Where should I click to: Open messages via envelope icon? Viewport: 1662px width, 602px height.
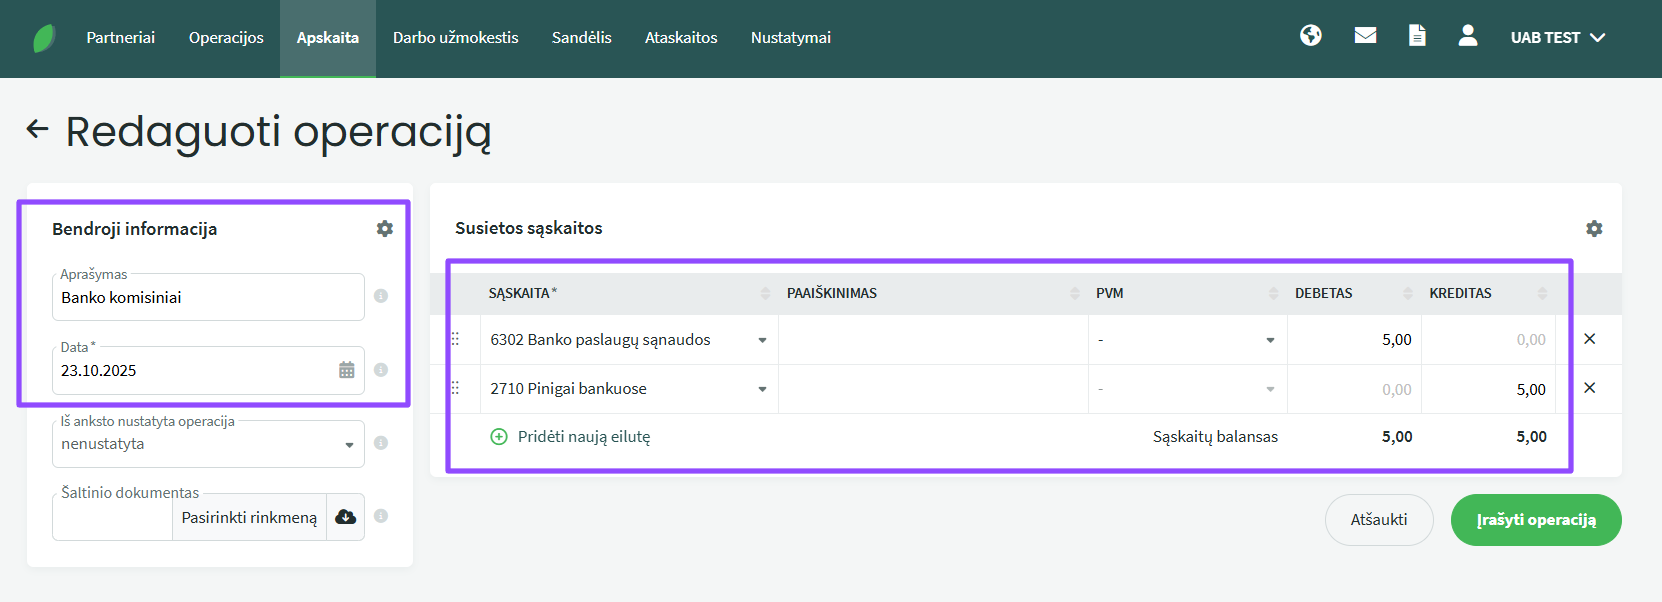point(1365,36)
